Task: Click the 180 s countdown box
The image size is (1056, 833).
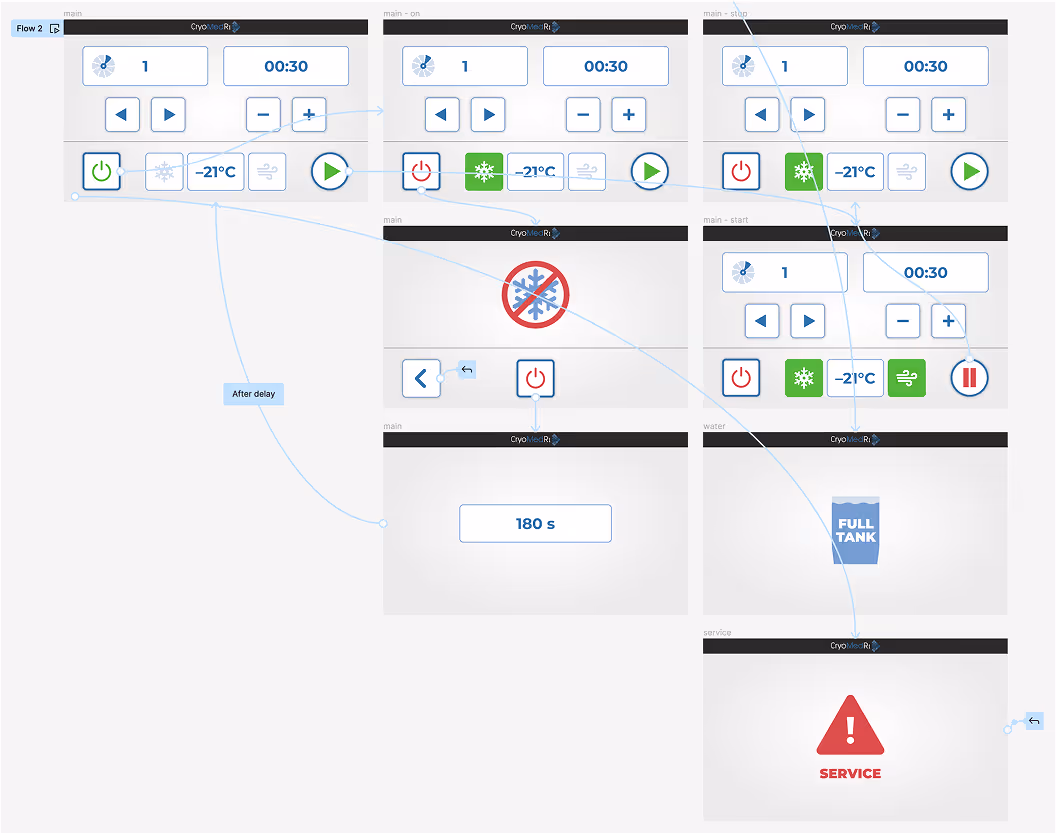Action: (535, 523)
